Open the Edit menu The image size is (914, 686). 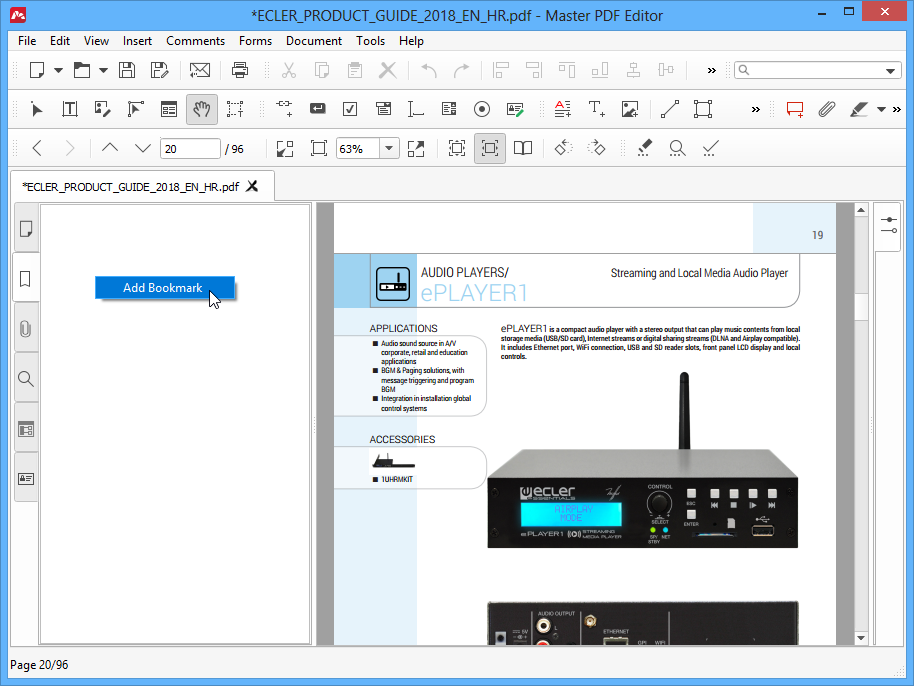coord(59,41)
